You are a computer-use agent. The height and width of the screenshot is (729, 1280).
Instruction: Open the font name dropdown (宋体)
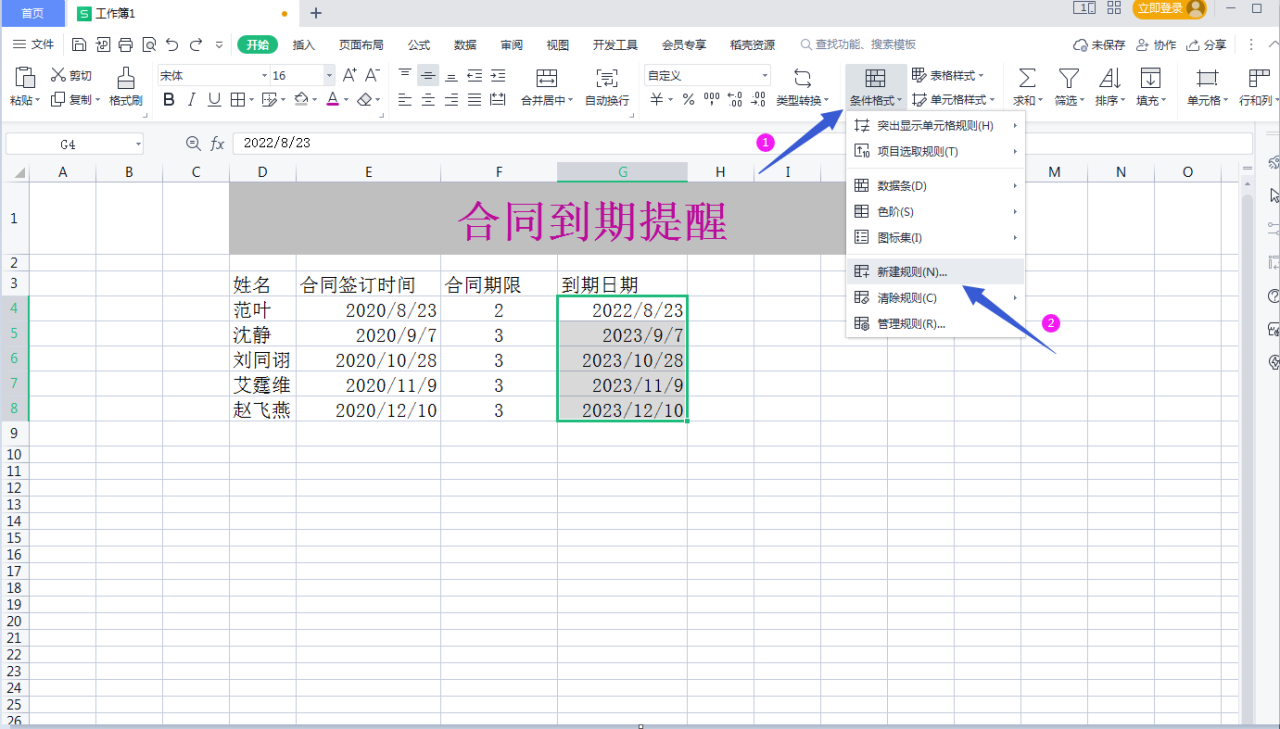click(x=265, y=75)
